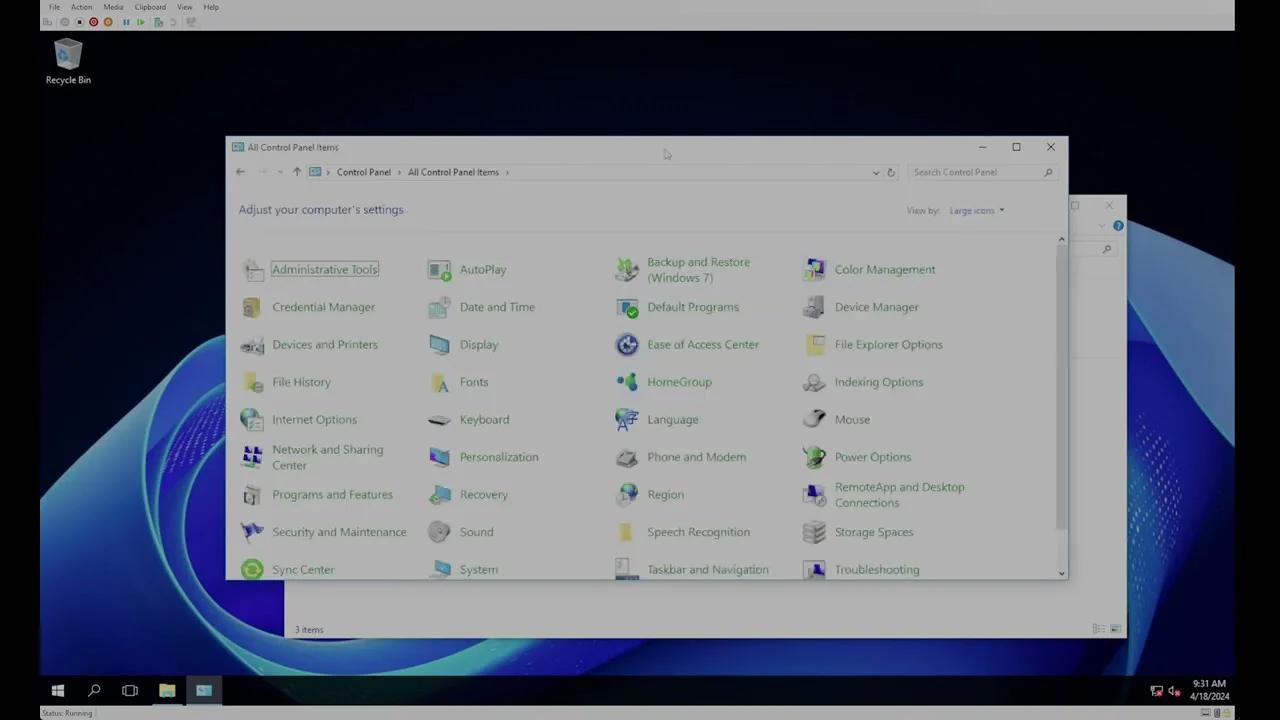The height and width of the screenshot is (720, 1280).
Task: Open the View menu
Action: pos(184,7)
